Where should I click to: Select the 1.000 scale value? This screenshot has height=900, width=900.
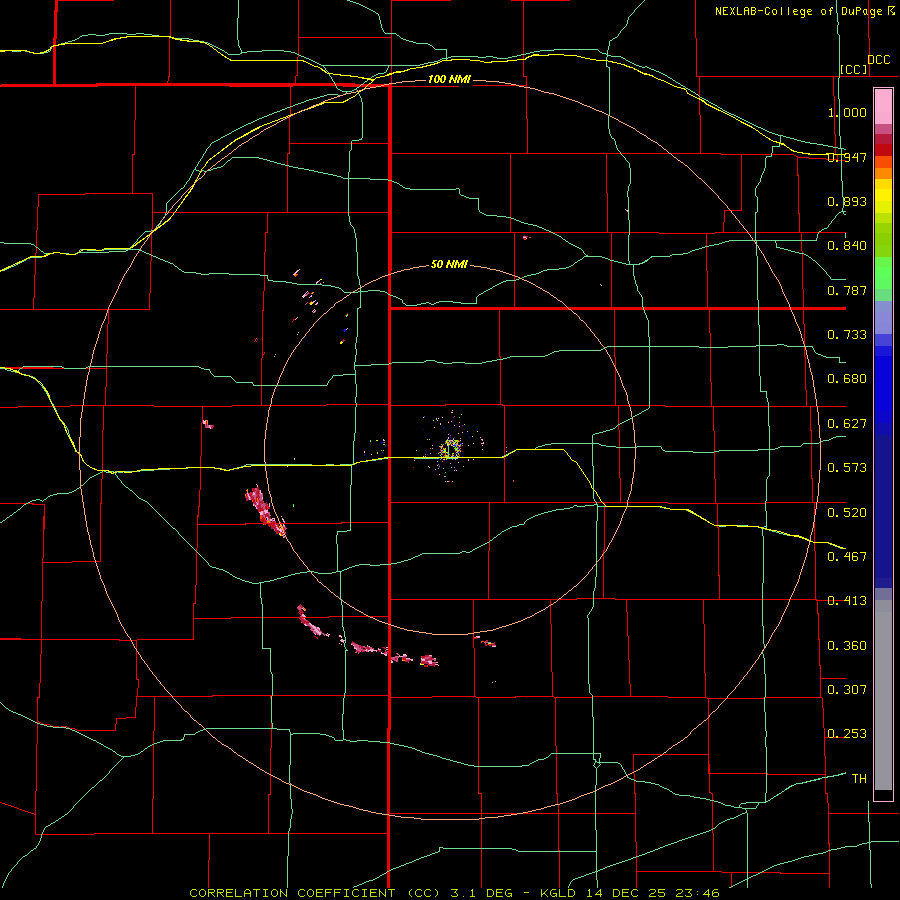click(847, 112)
